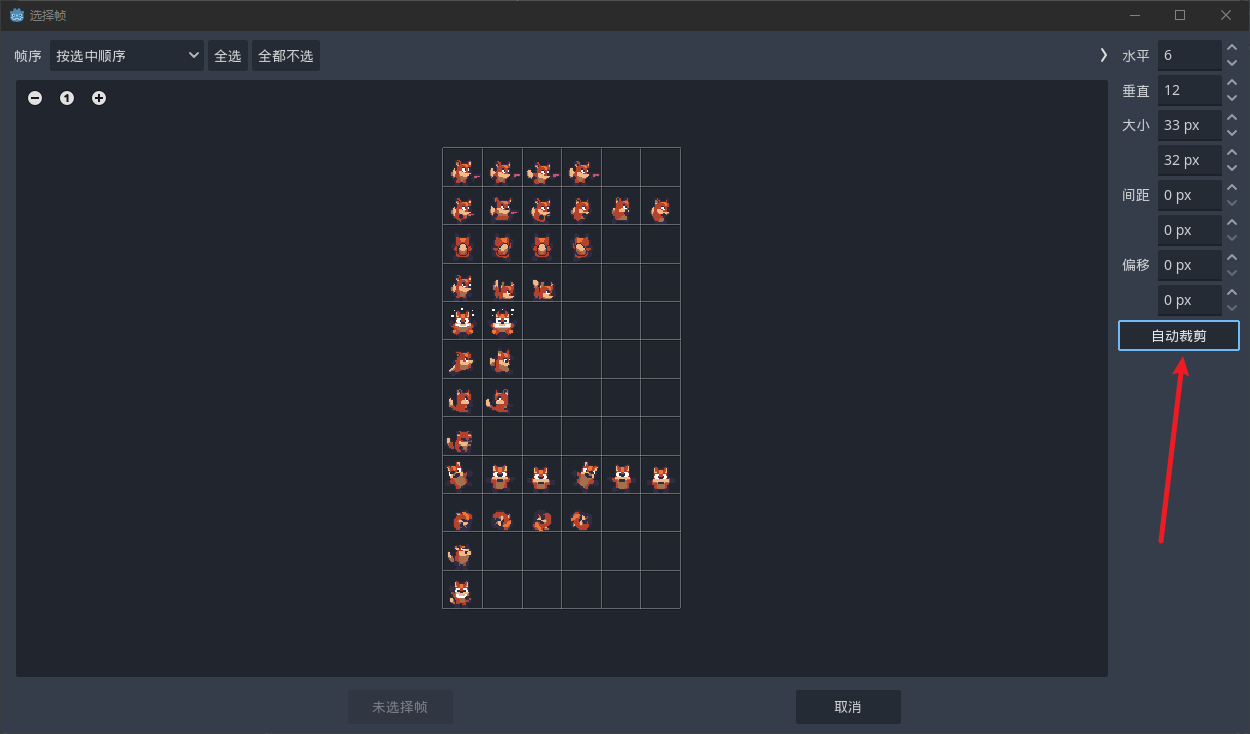
Task: Select the single fox frame in the bottom row
Action: tap(461, 592)
